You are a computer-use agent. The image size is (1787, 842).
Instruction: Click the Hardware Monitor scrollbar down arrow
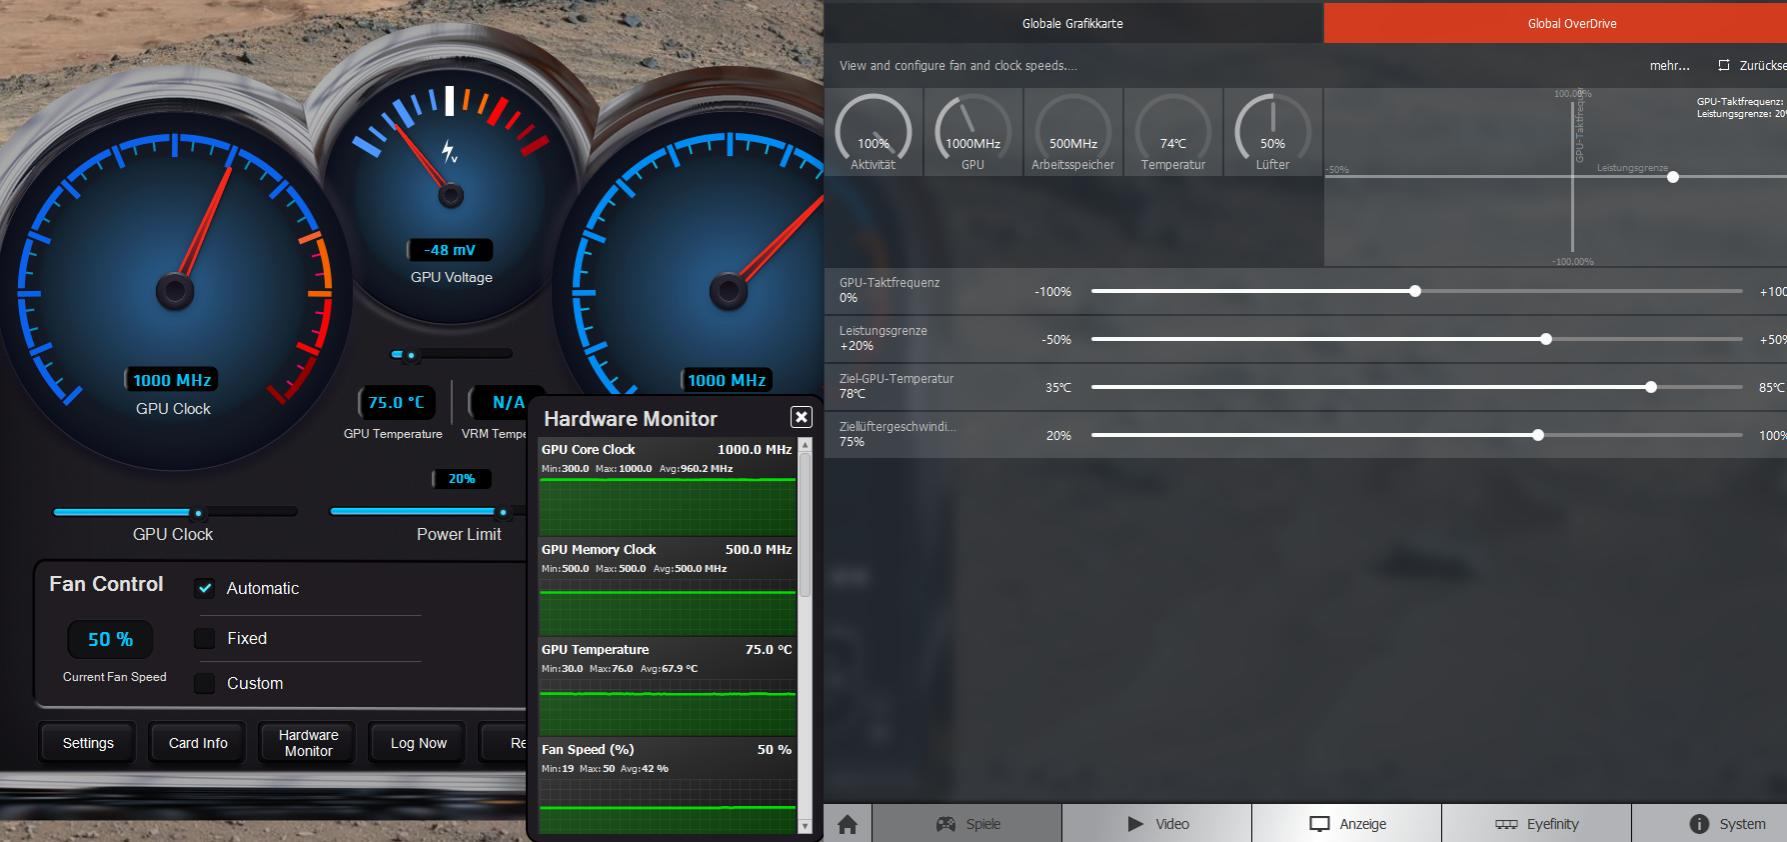click(x=805, y=826)
